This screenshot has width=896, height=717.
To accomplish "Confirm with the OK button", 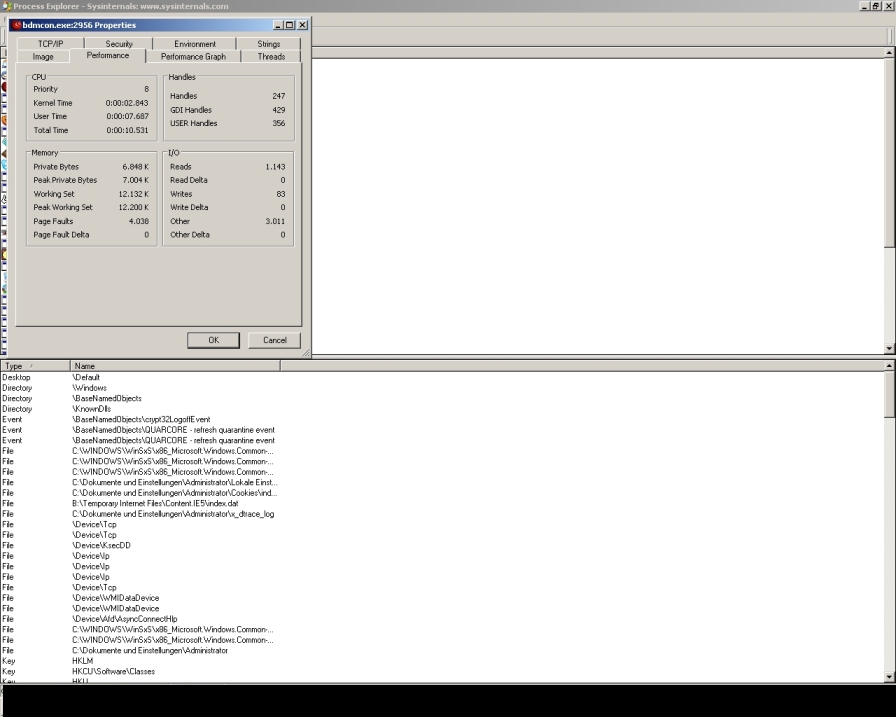I will pyautogui.click(x=213, y=340).
